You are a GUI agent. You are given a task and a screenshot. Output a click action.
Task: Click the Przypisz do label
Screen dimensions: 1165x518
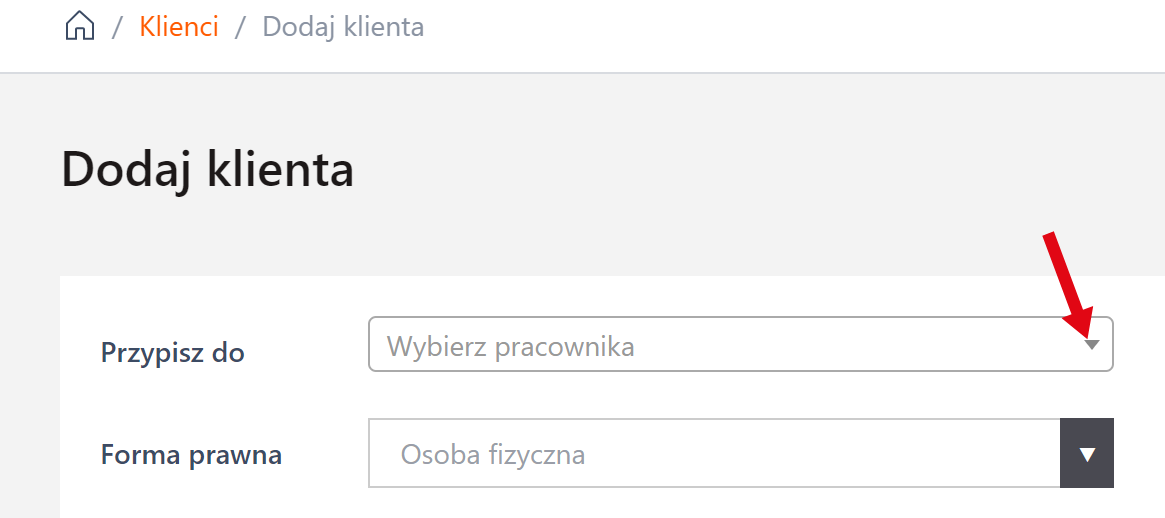173,352
